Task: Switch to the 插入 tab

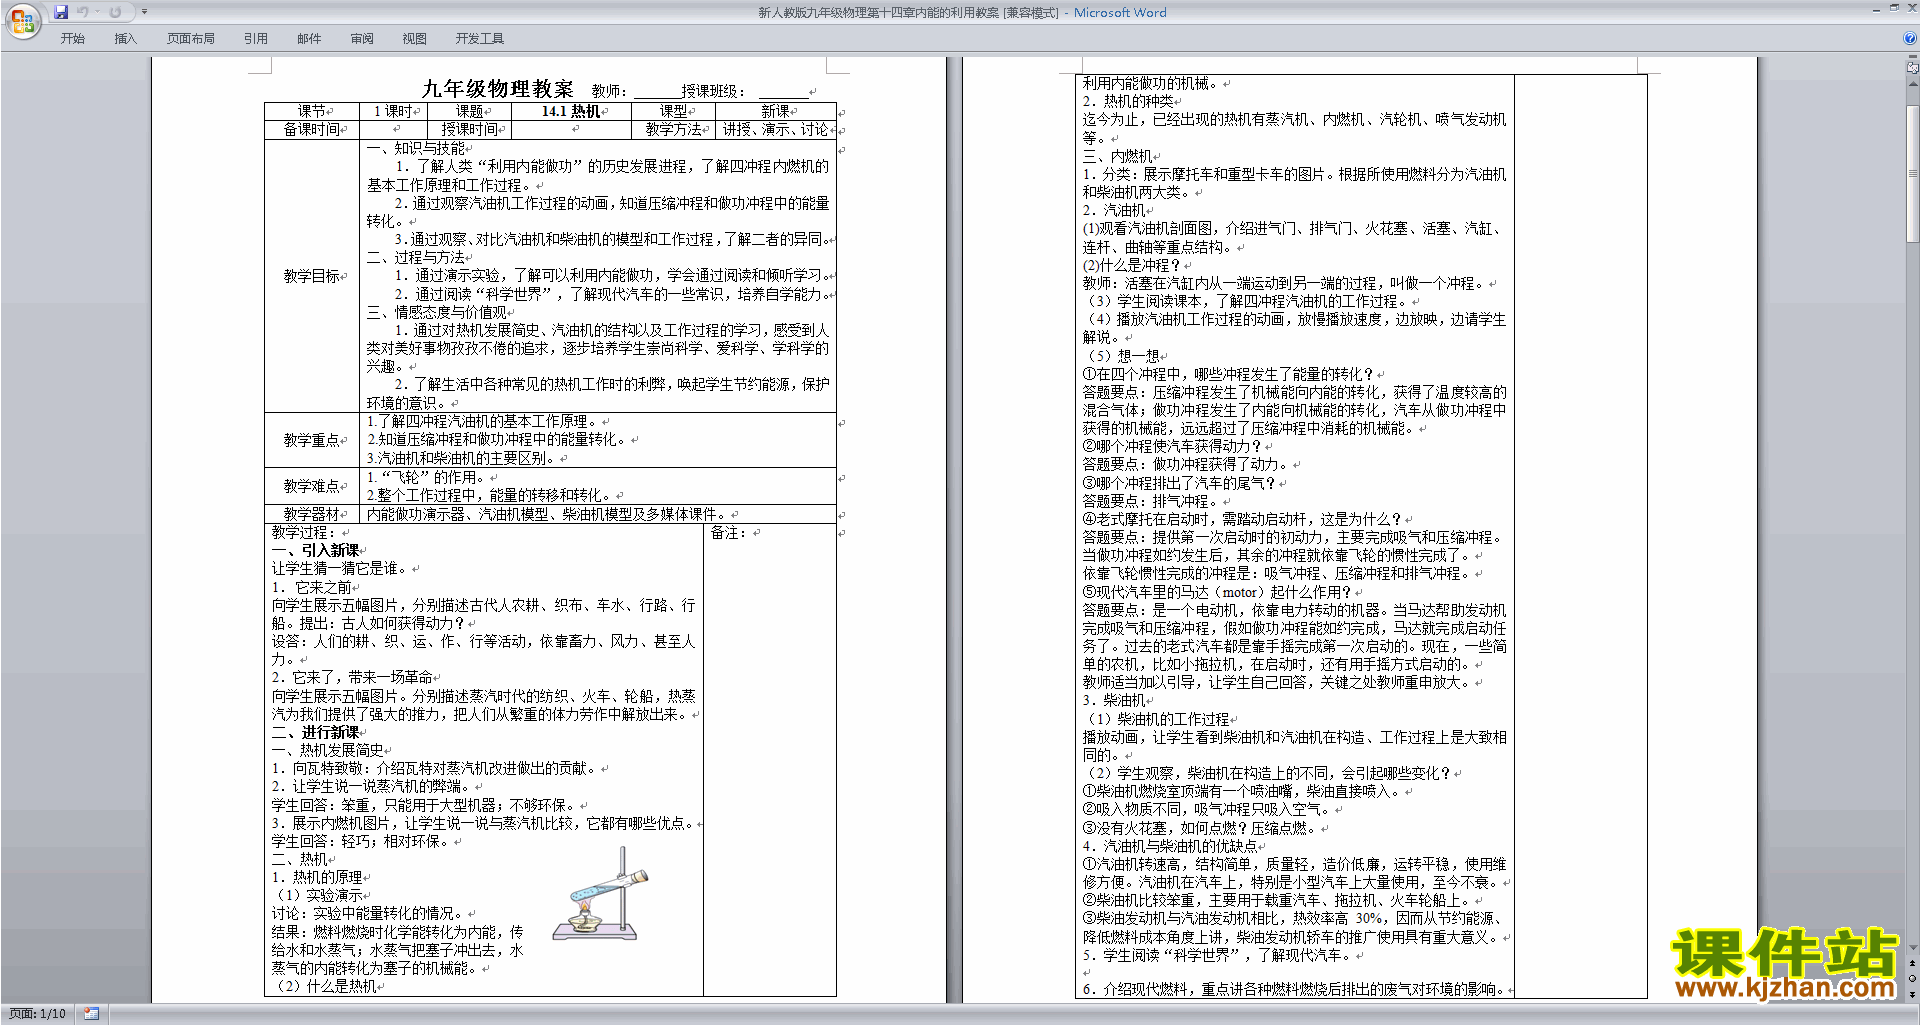Action: point(125,39)
